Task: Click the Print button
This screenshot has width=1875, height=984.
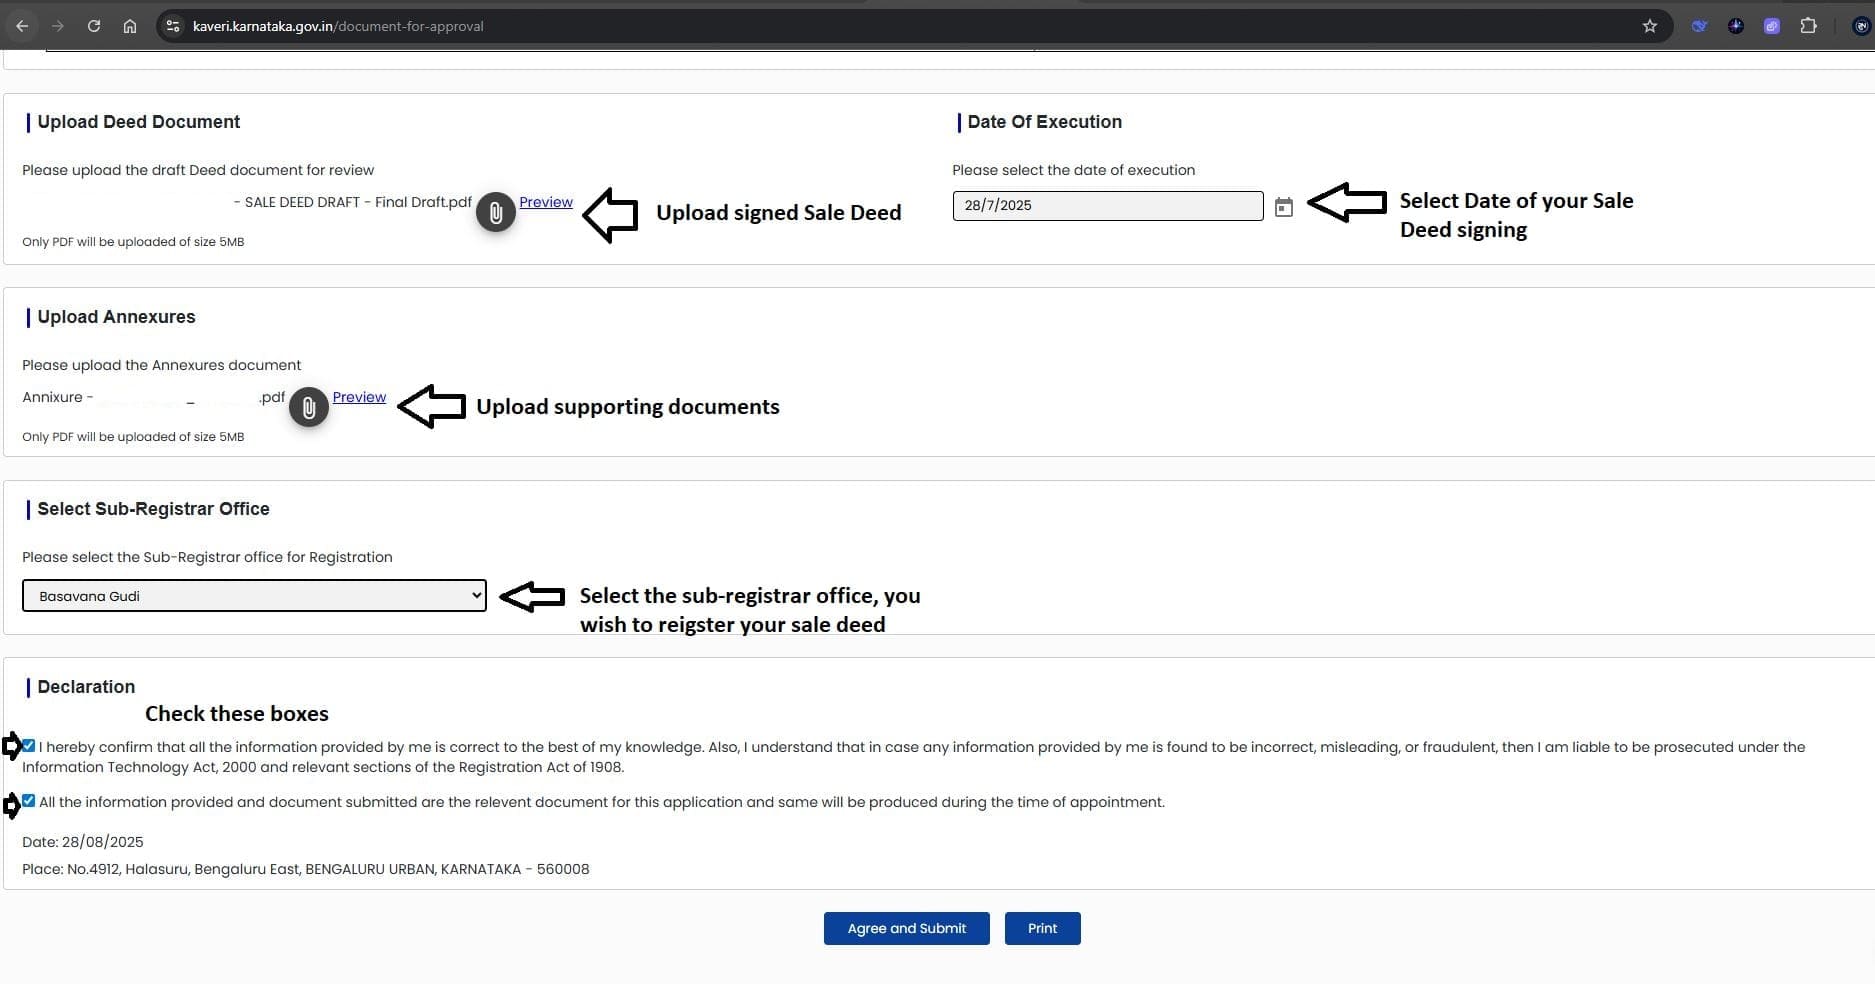Action: [1042, 928]
